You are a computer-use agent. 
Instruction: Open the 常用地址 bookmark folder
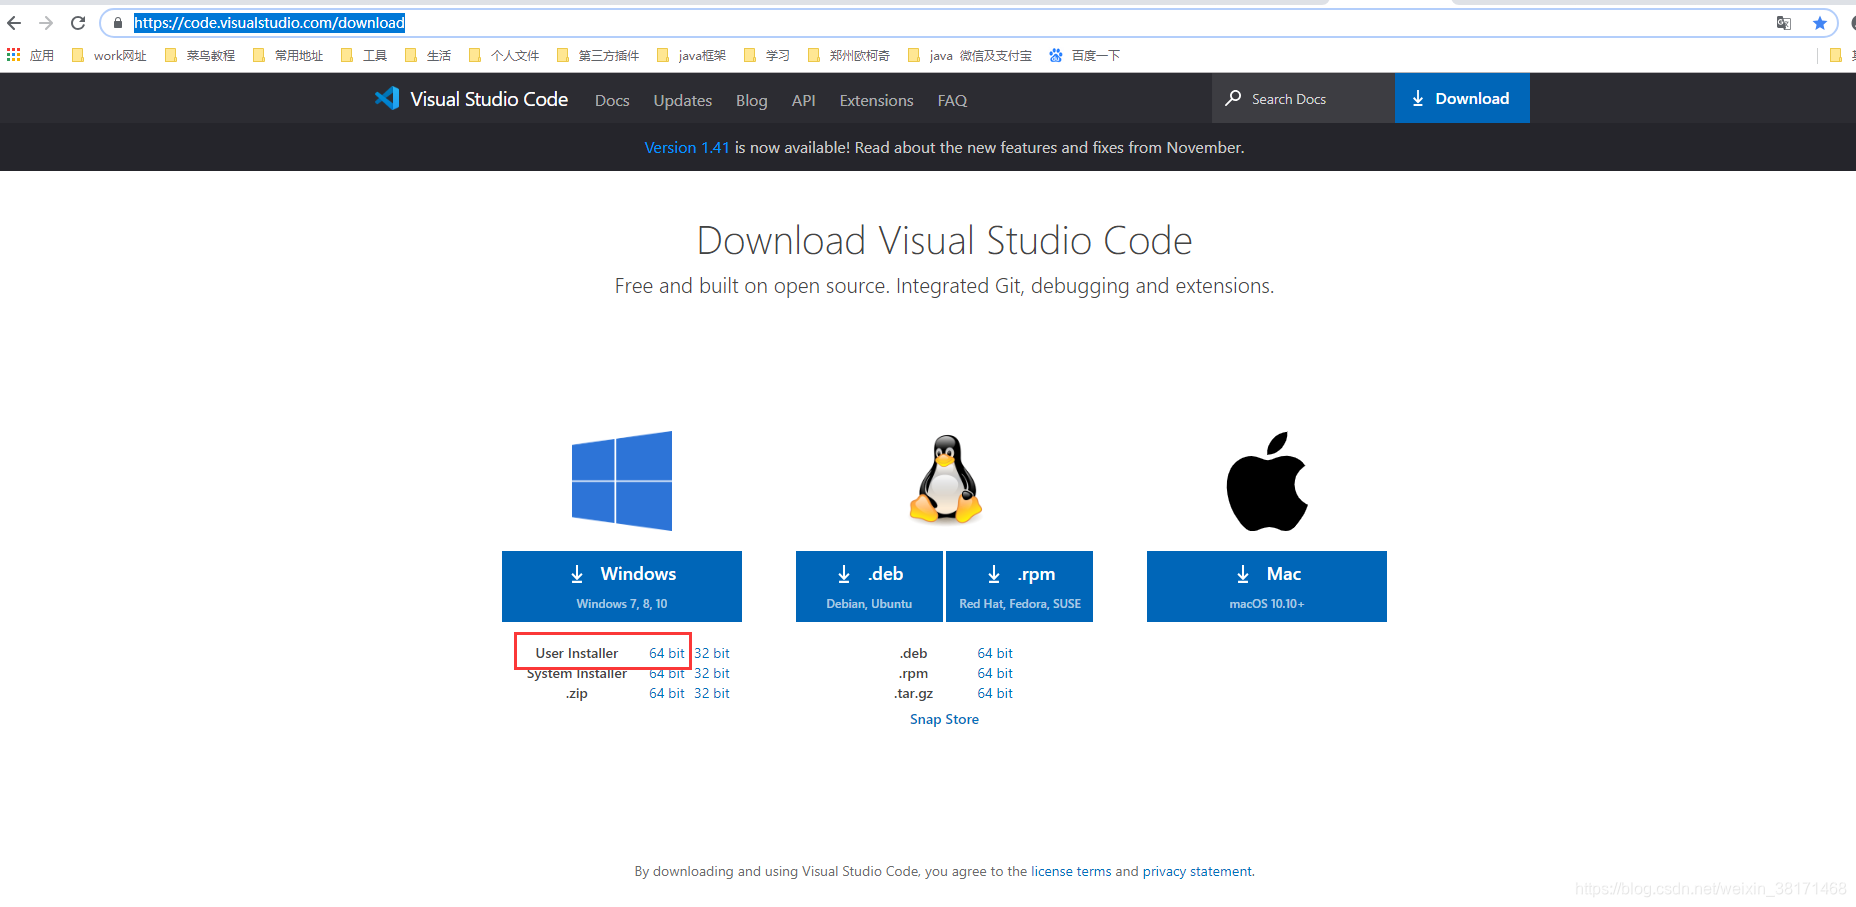click(x=288, y=55)
